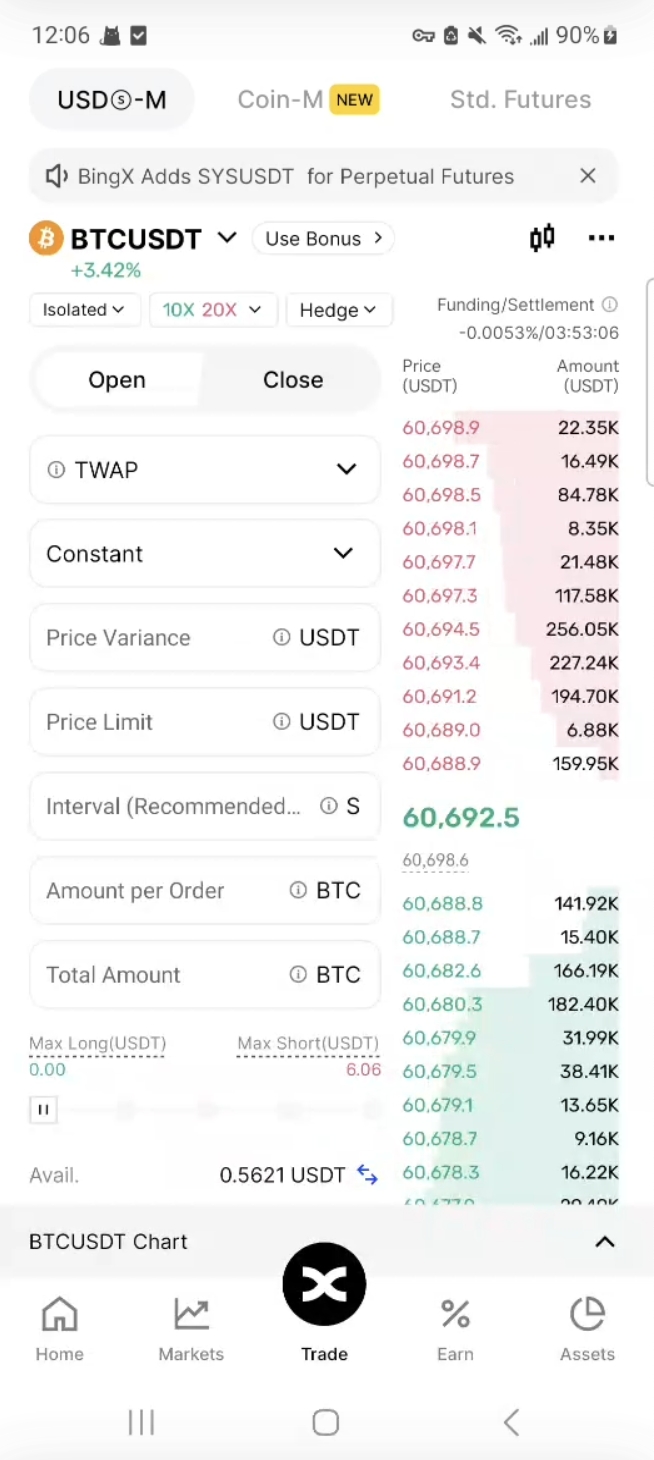Screen dimensions: 654x1460
Task: Switch to Std. Futures tab
Action: tap(520, 99)
